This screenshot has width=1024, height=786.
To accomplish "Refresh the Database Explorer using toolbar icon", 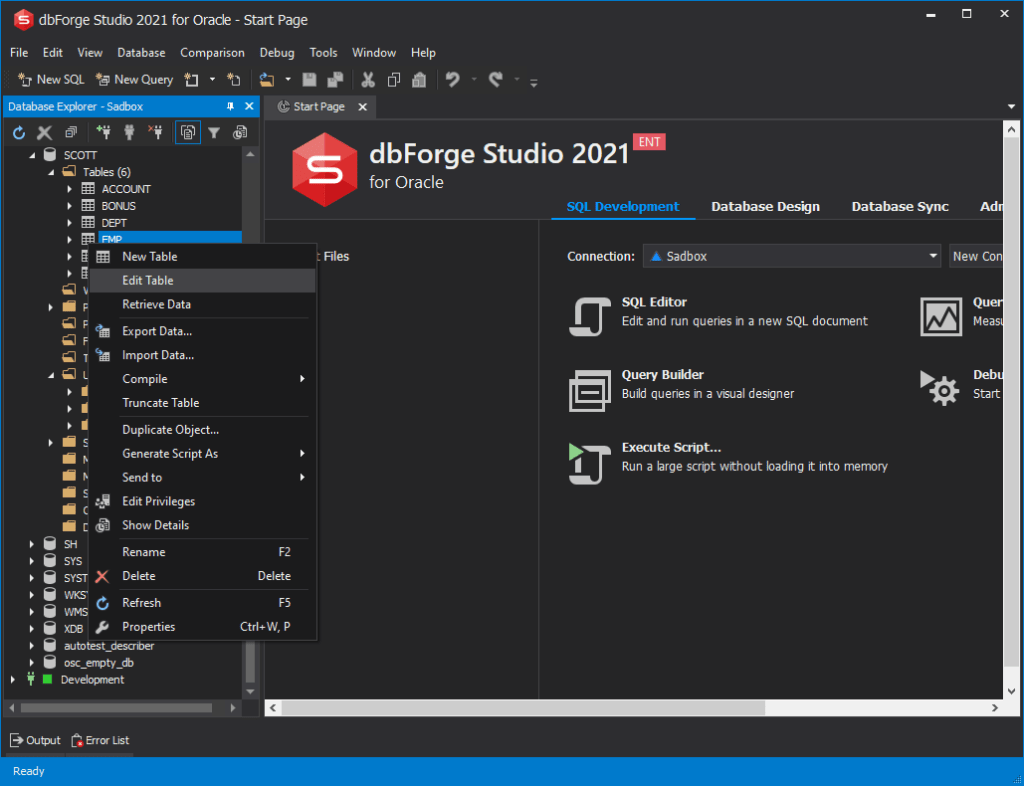I will click(x=18, y=132).
